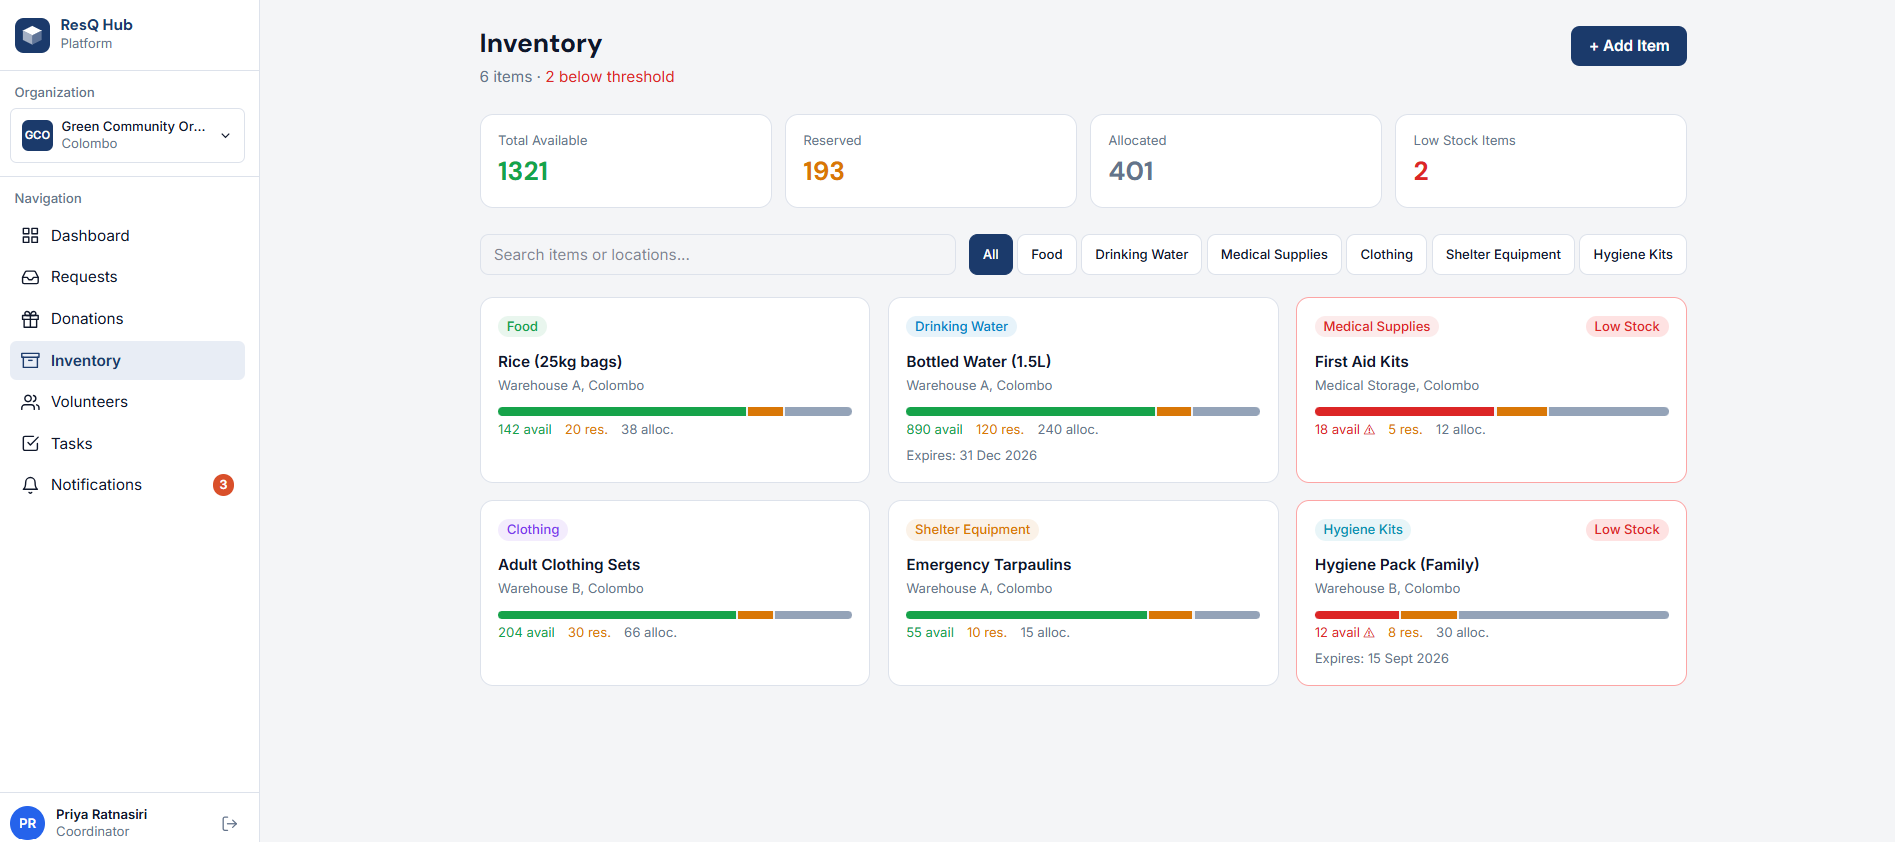Click the First Aid Kits stock bar
The width and height of the screenshot is (1895, 842).
(x=1491, y=412)
